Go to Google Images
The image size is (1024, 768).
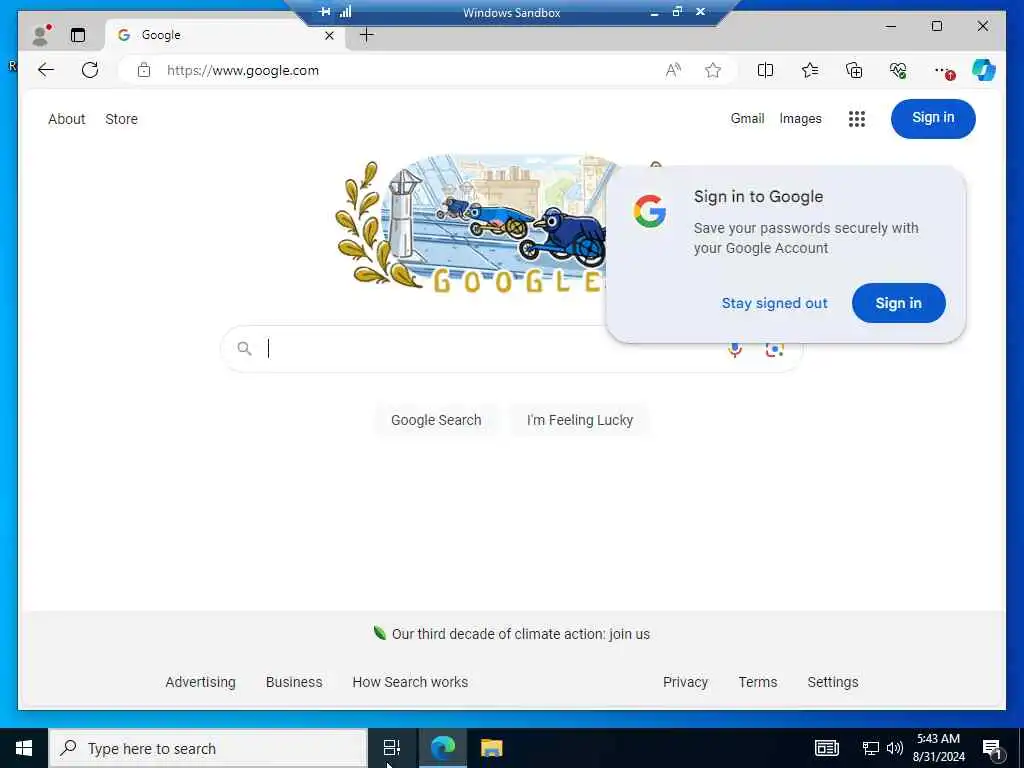800,118
